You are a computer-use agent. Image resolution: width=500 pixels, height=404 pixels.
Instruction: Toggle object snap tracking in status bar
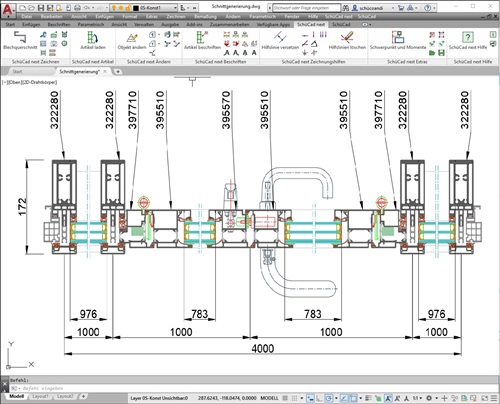344,398
